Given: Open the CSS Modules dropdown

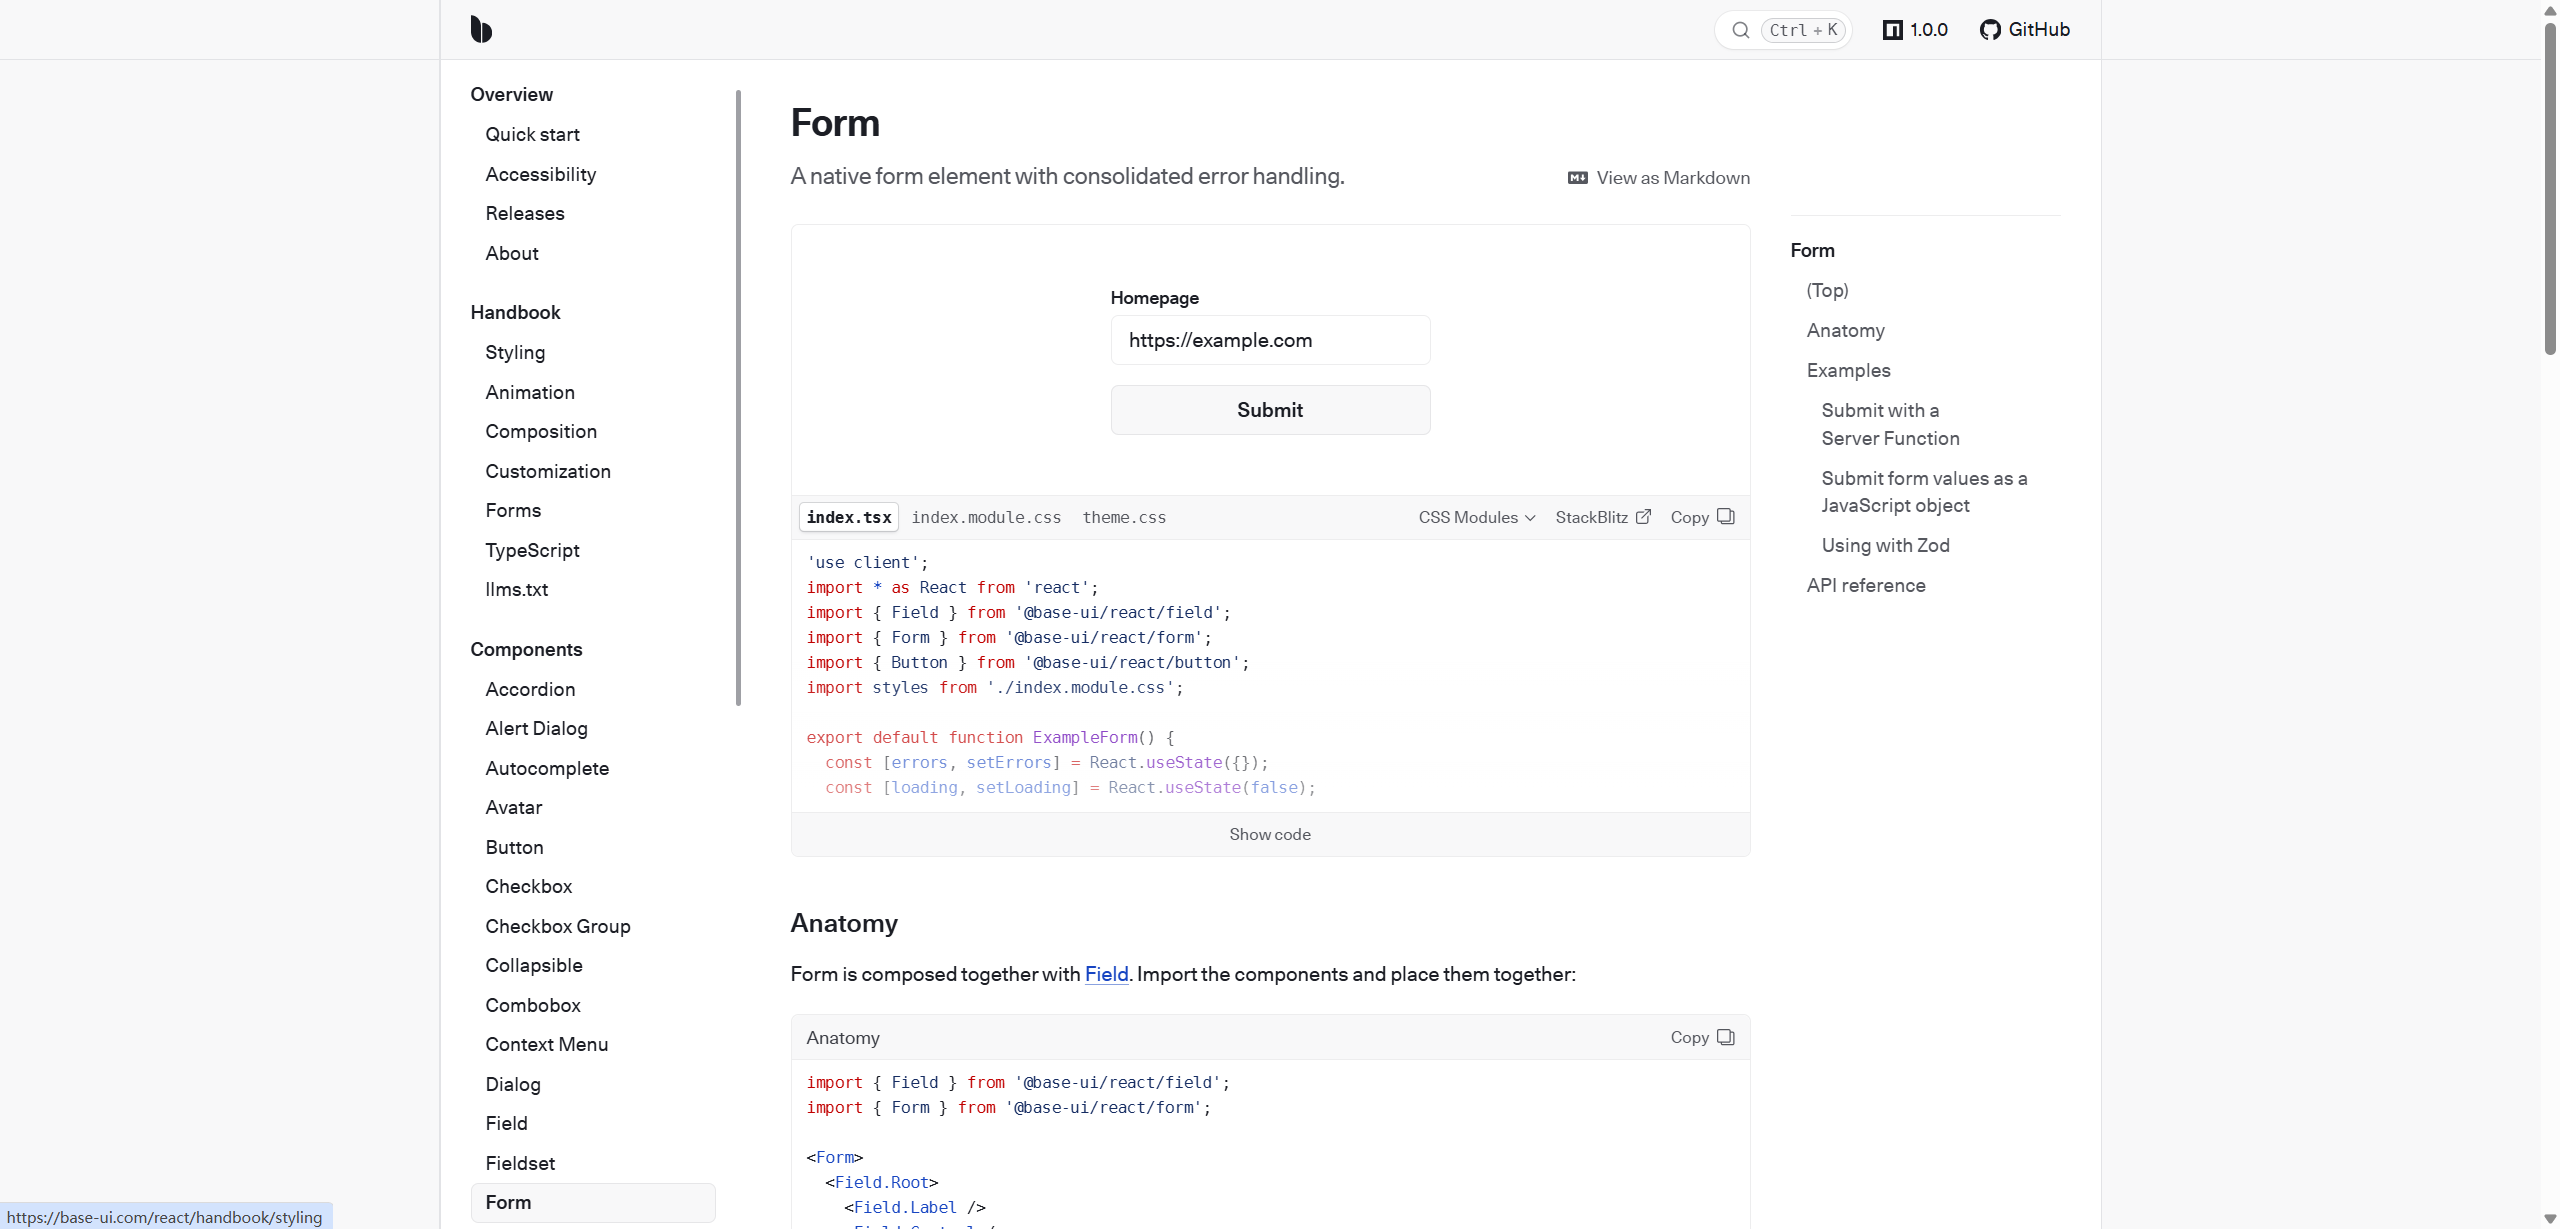Looking at the screenshot, I should click(x=1476, y=517).
